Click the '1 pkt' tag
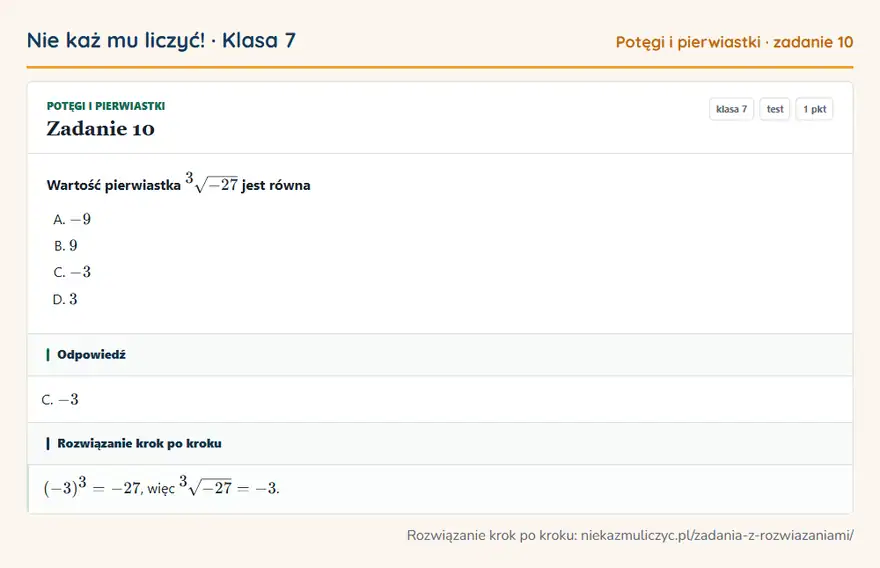880x568 pixels. [x=814, y=109]
